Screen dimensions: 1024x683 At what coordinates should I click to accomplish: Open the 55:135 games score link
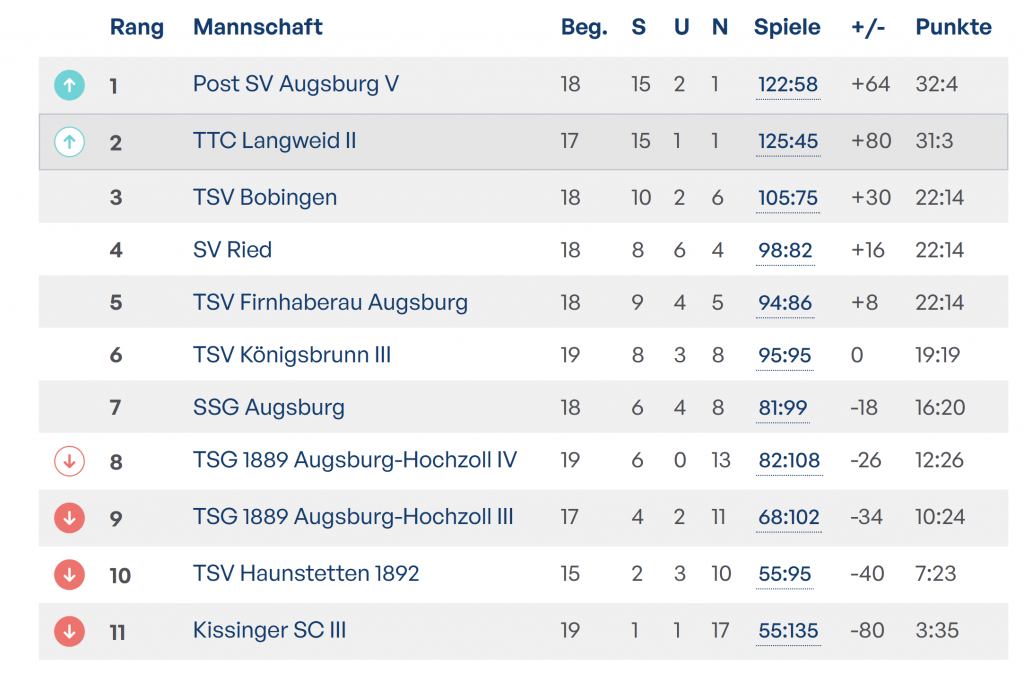coord(788,631)
